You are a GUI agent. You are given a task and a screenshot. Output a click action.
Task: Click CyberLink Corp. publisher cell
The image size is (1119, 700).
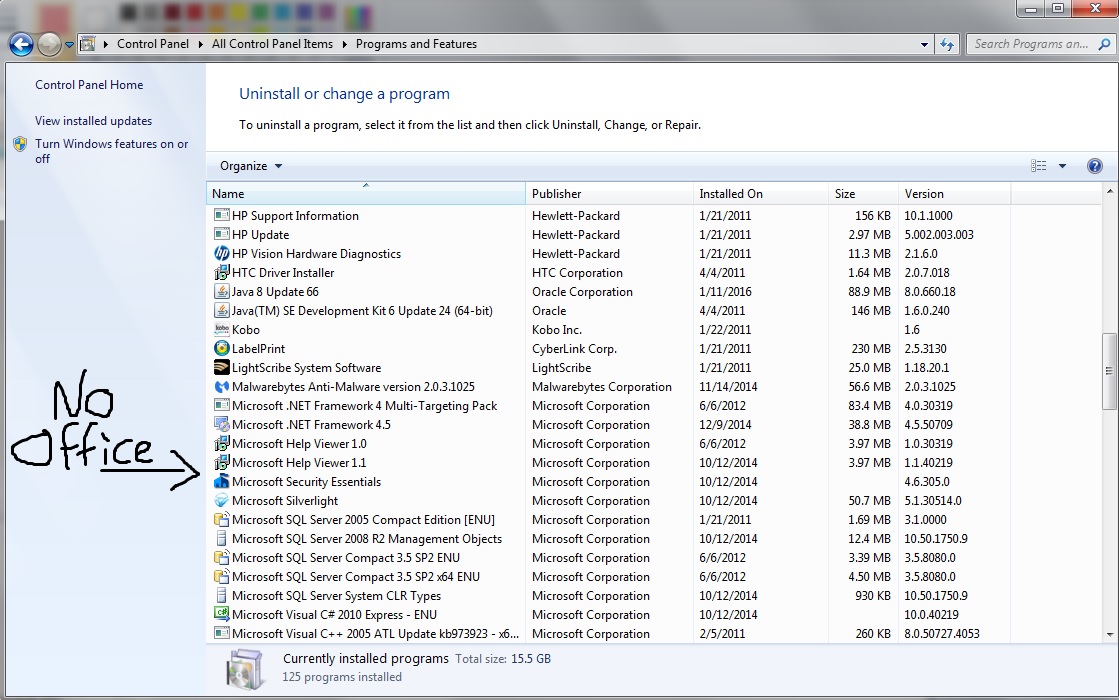point(574,349)
